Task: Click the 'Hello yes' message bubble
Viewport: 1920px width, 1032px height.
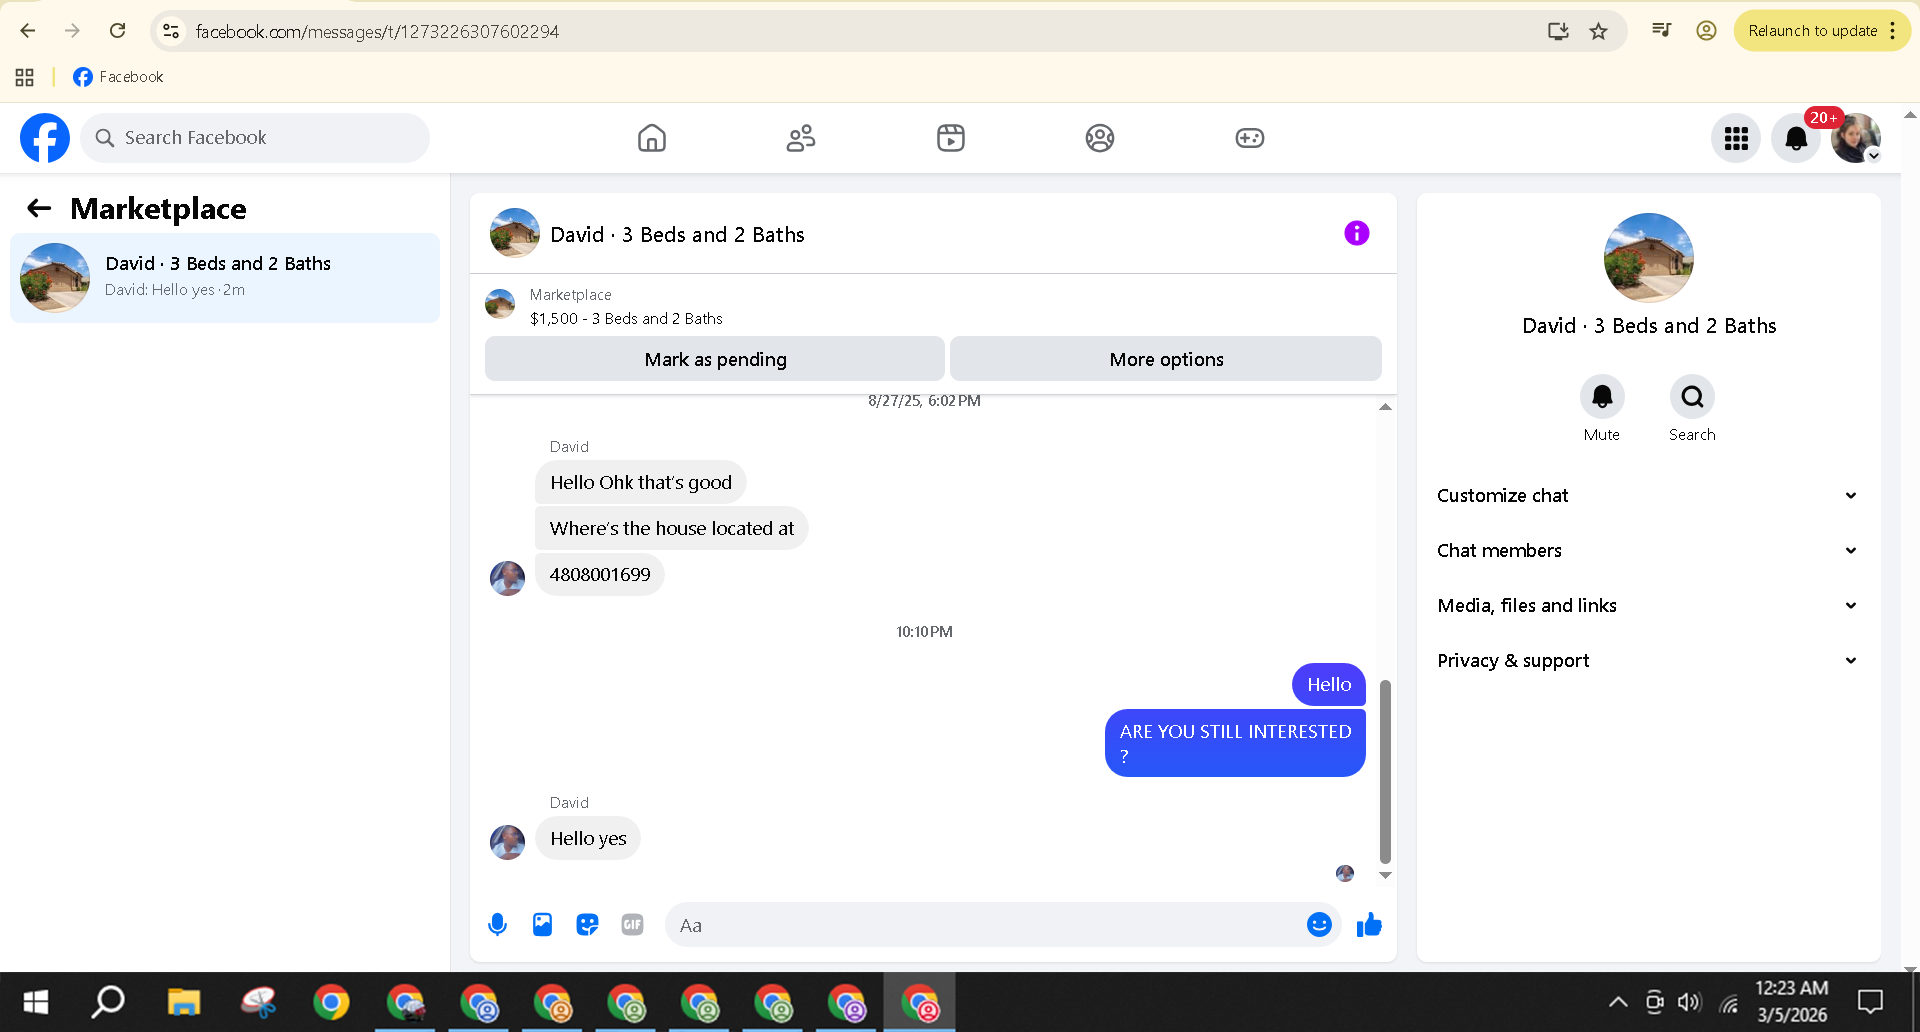Action: pos(588,838)
